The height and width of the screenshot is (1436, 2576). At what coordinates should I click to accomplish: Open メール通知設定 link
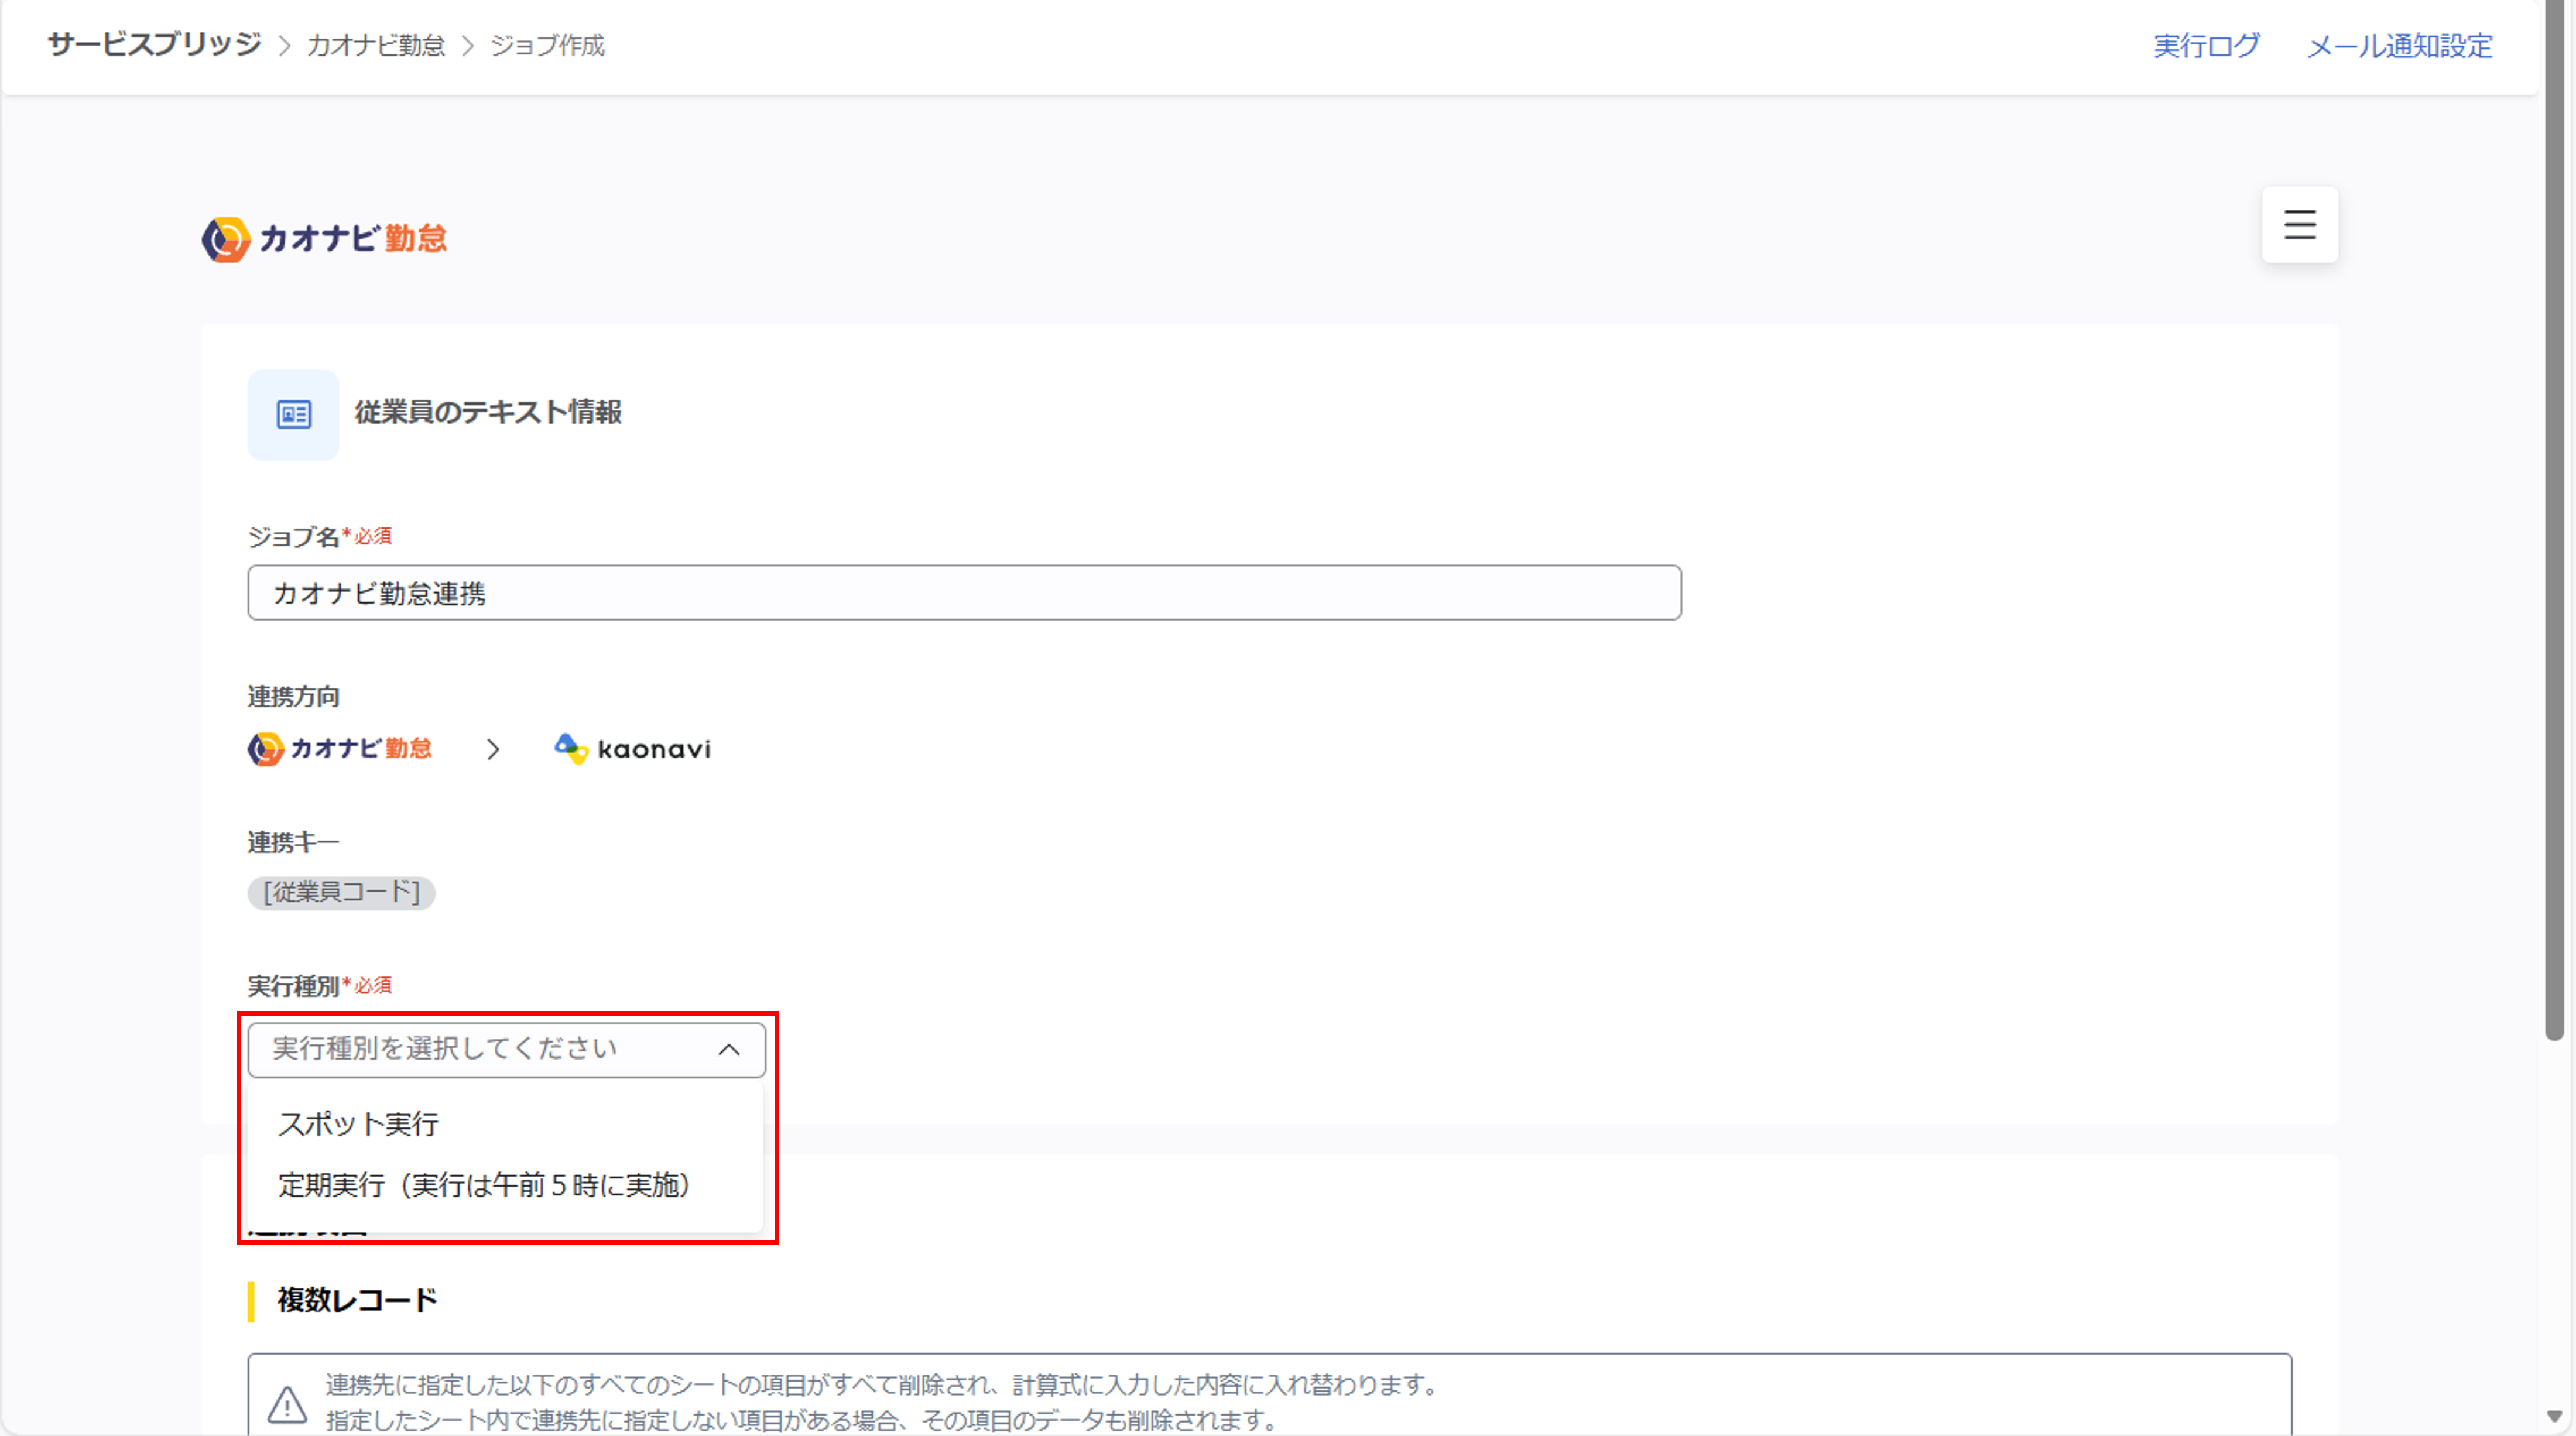[x=2399, y=46]
